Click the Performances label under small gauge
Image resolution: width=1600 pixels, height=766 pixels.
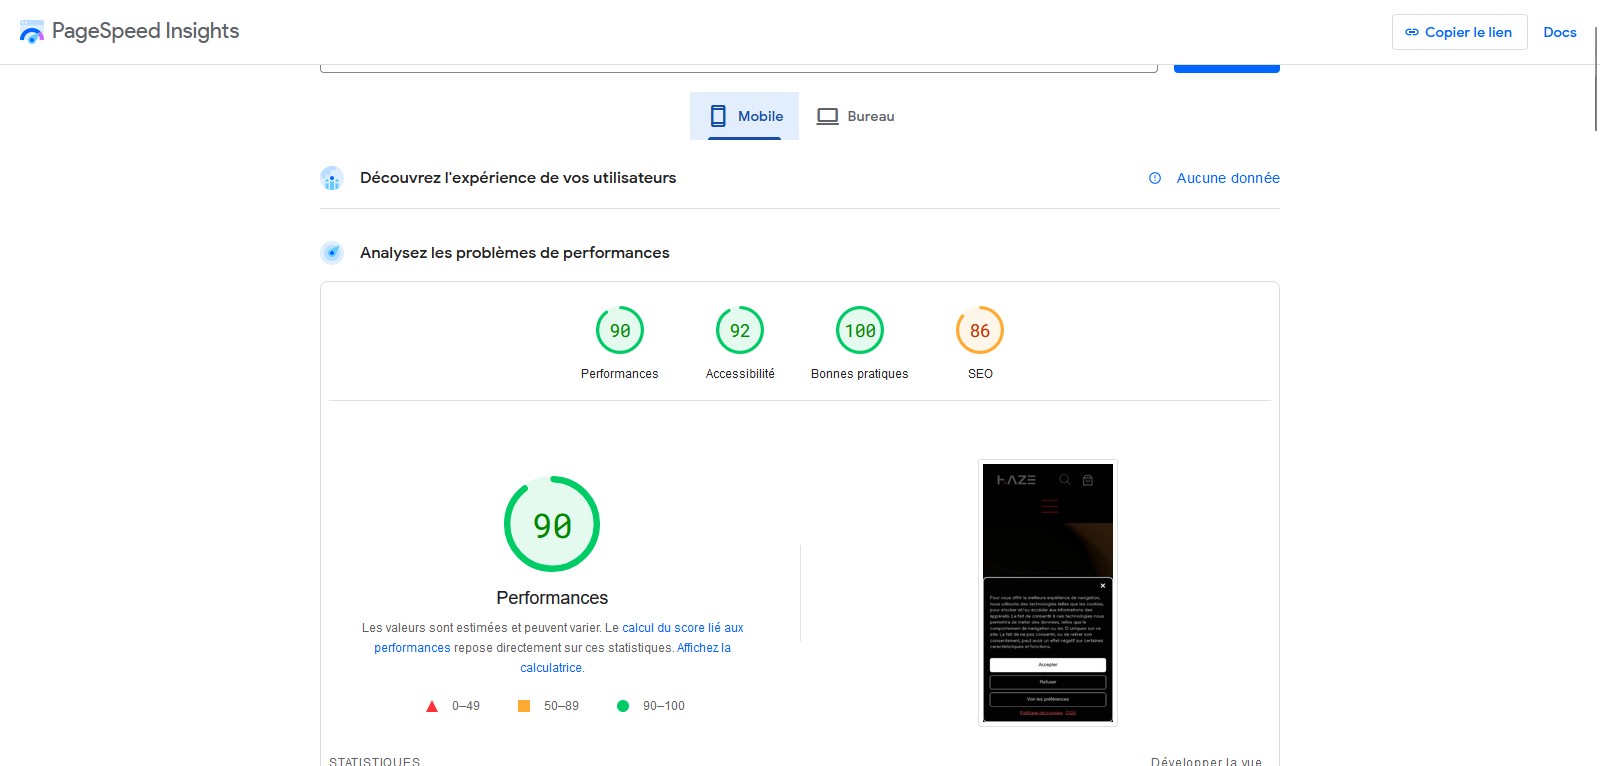pyautogui.click(x=620, y=374)
